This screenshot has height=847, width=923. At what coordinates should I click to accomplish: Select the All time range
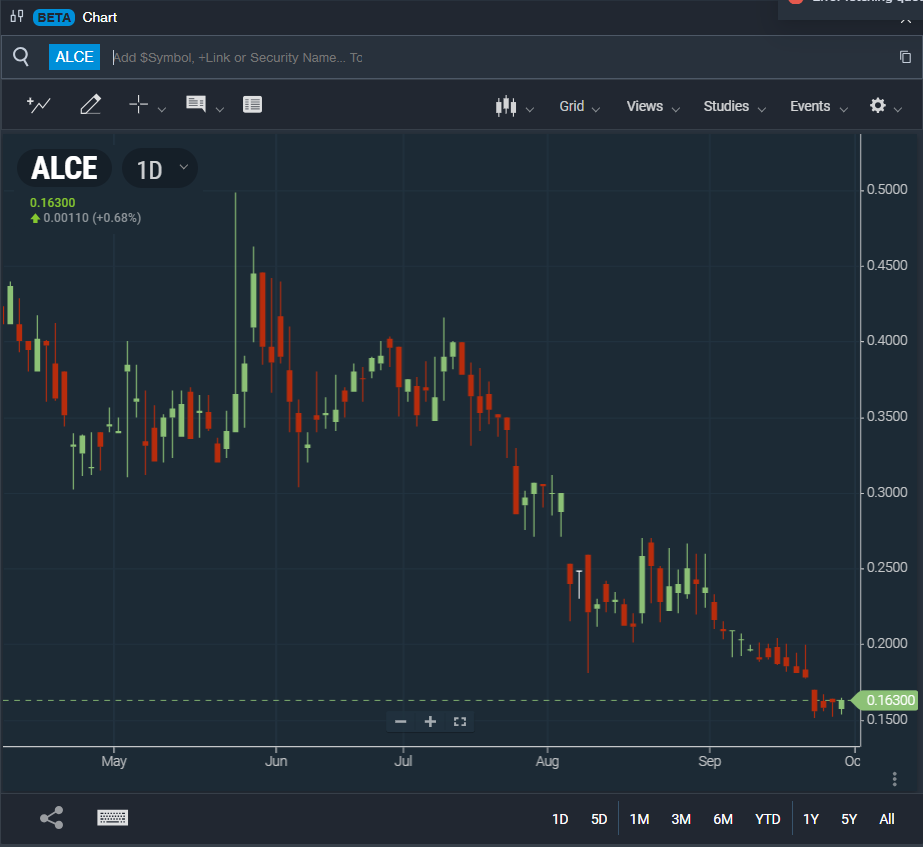pos(887,819)
